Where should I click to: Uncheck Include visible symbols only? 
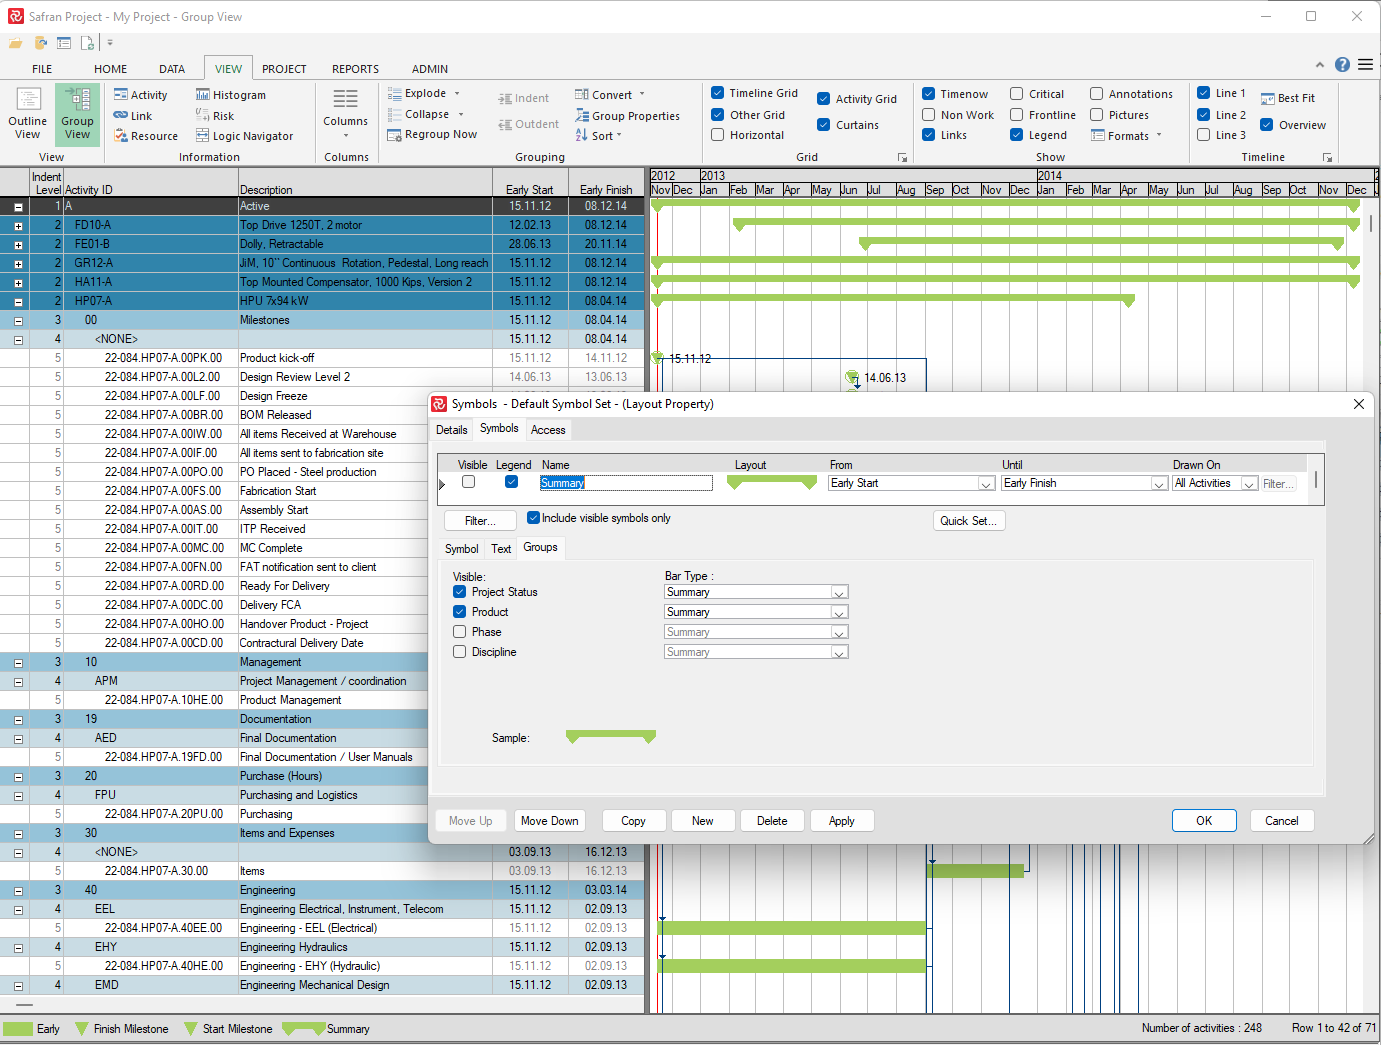[533, 518]
